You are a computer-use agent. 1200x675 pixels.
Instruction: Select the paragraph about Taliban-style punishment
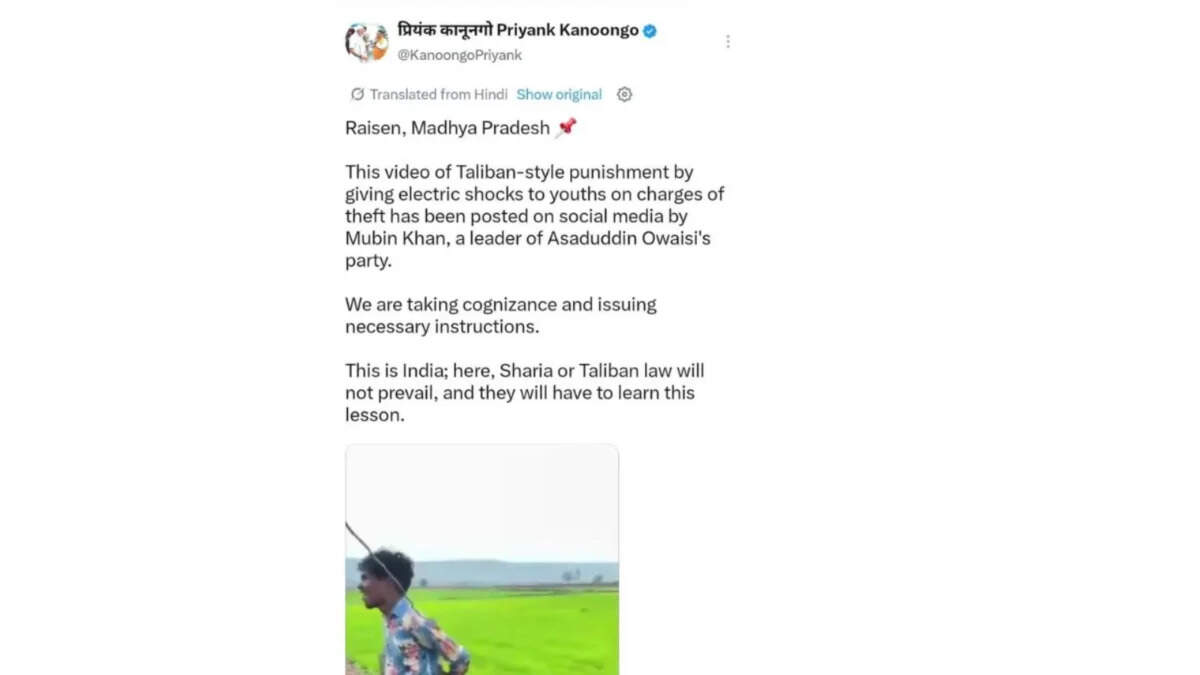coord(535,216)
